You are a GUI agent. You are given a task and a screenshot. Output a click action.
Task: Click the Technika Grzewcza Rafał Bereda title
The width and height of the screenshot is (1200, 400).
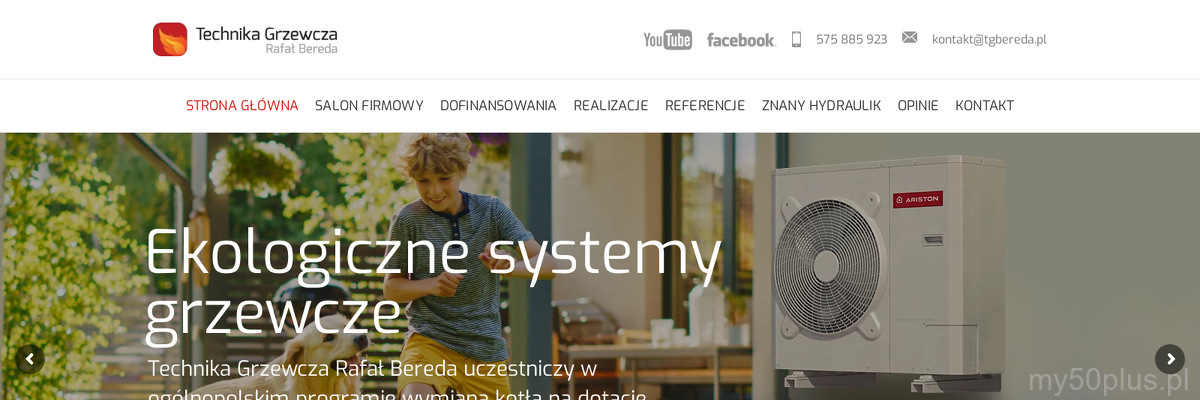266,40
